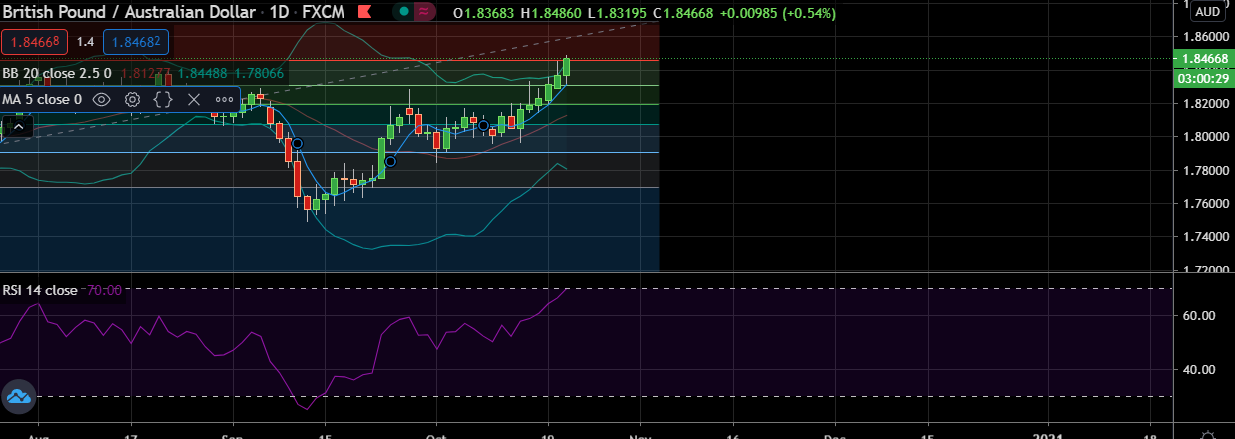Screen dimensions: 1235x439
Task: Open the AUD currency selector
Action: (1208, 12)
